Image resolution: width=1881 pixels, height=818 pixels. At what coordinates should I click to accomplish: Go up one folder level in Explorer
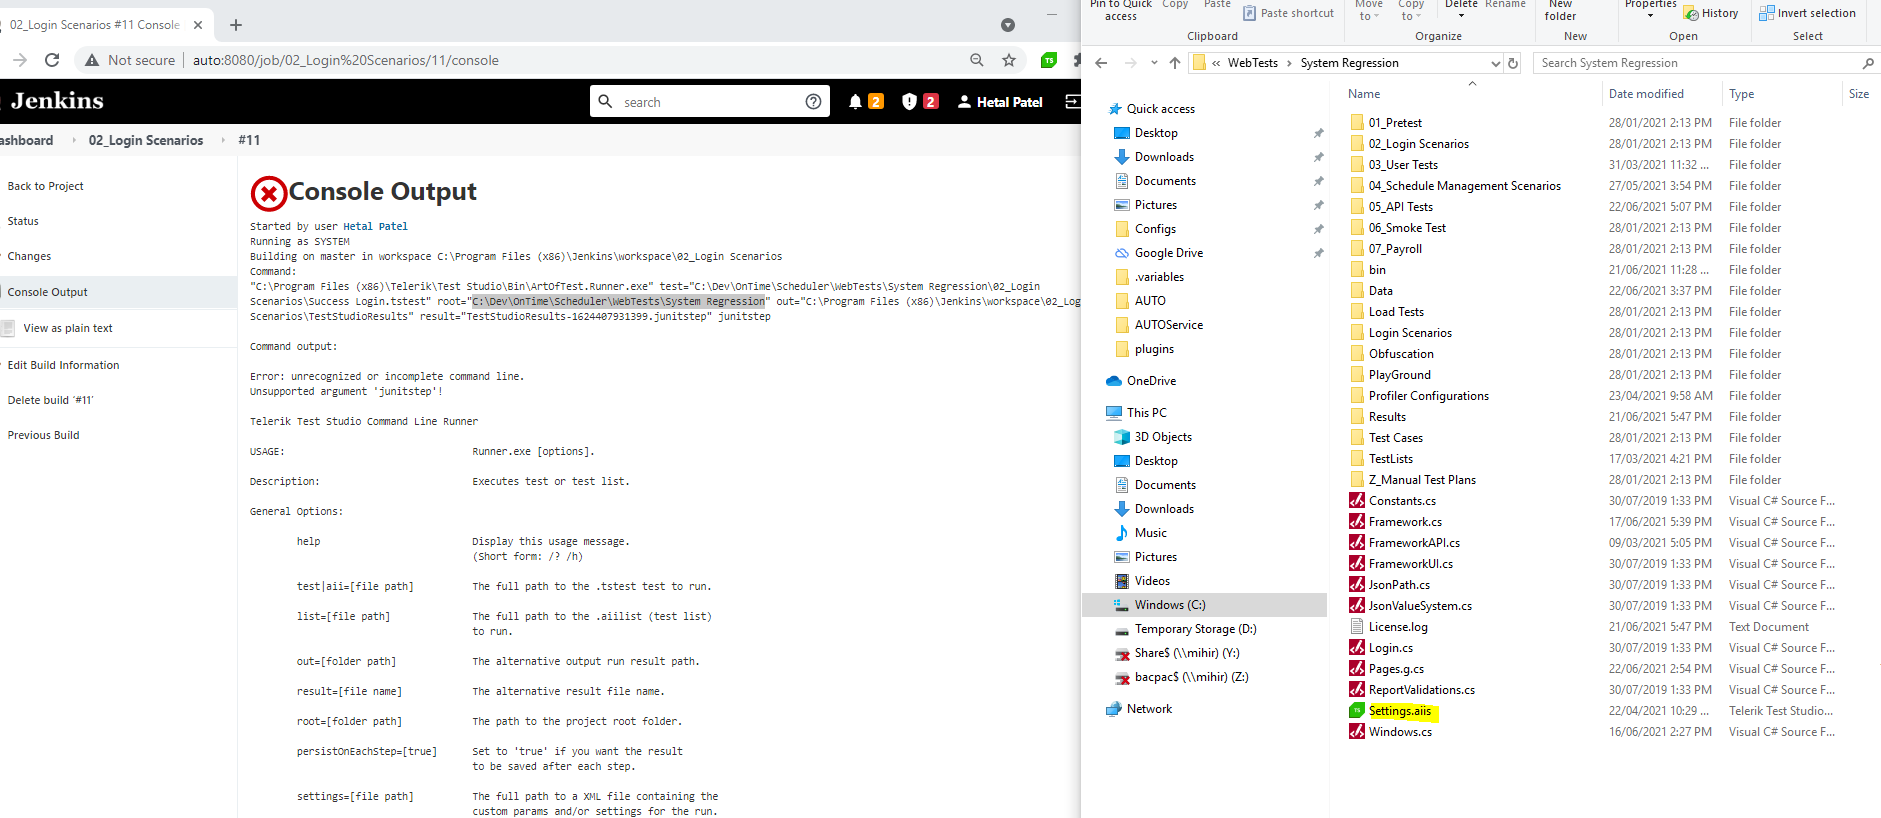(x=1175, y=63)
